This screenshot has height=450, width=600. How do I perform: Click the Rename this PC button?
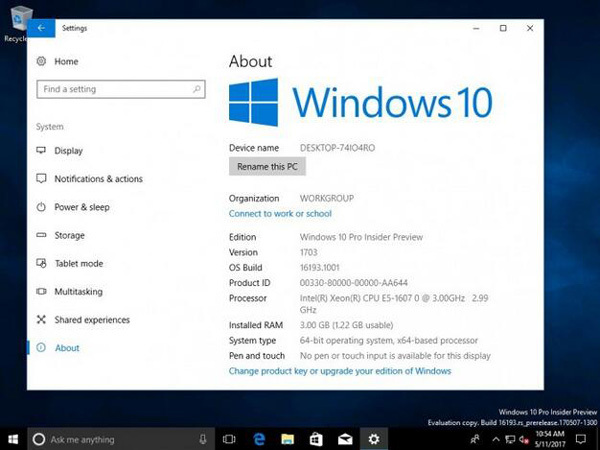[267, 166]
